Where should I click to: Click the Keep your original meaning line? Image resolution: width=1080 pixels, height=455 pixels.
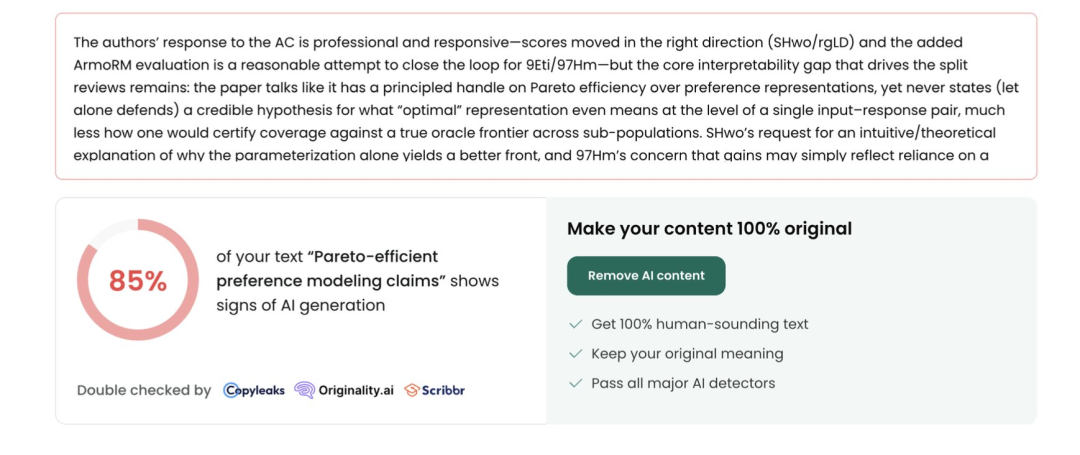pos(687,354)
